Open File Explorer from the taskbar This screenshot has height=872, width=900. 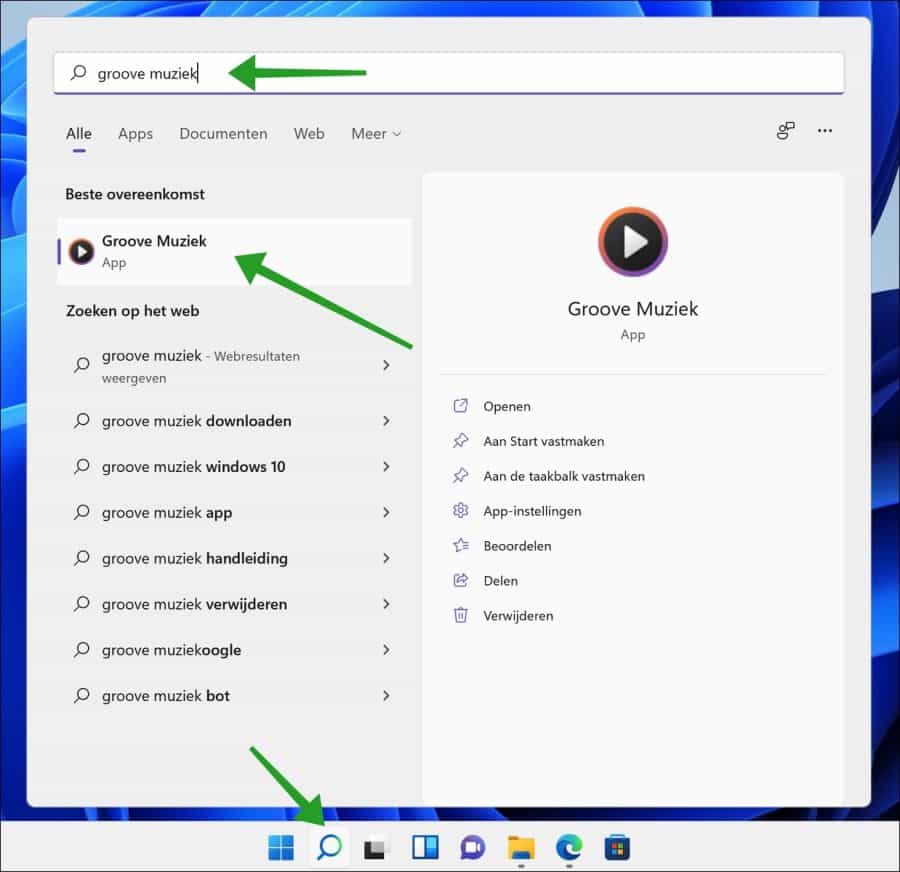(x=521, y=848)
